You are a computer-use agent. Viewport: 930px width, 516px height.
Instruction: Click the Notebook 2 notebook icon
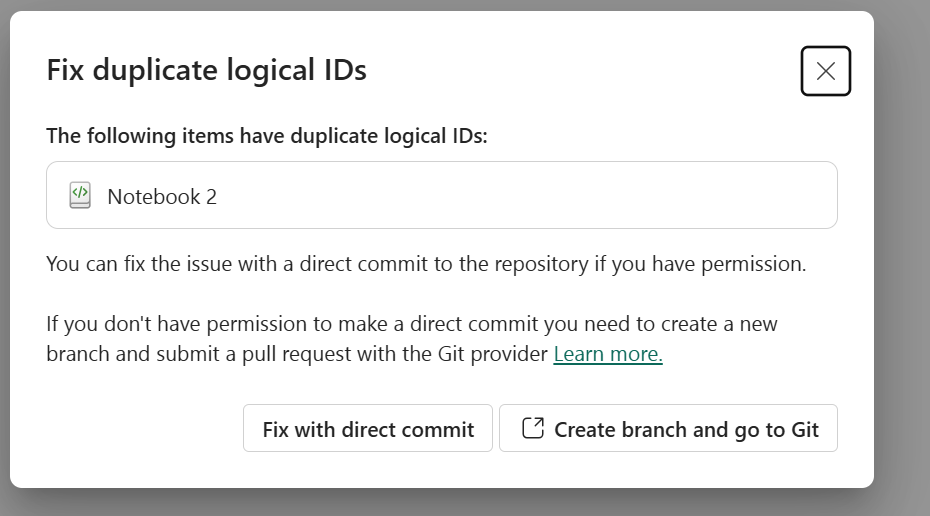[x=80, y=196]
